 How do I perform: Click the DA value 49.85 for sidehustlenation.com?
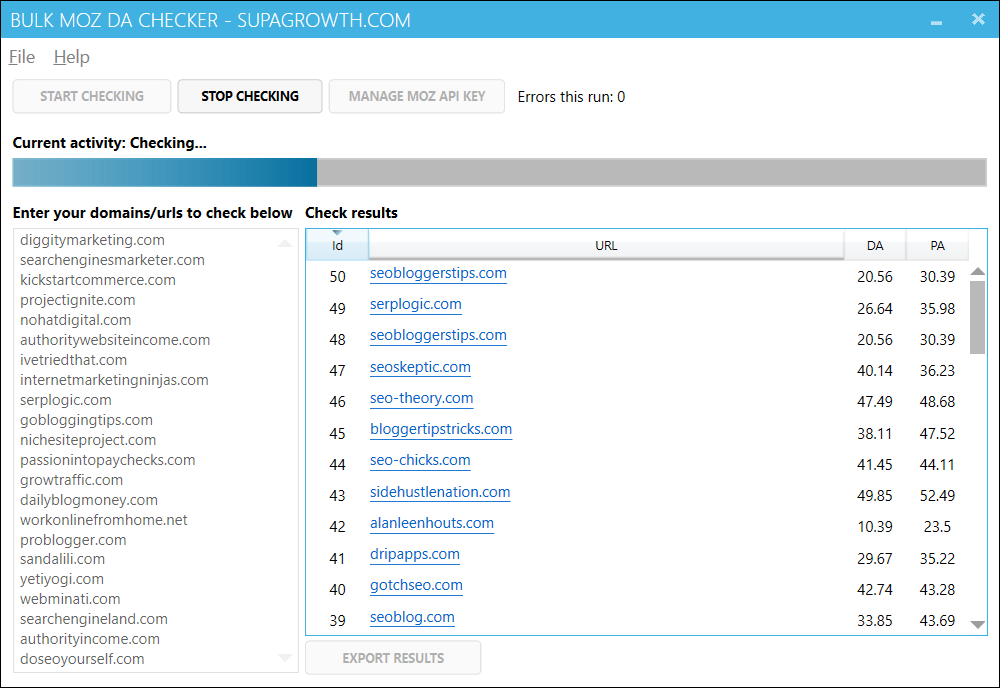coord(874,495)
